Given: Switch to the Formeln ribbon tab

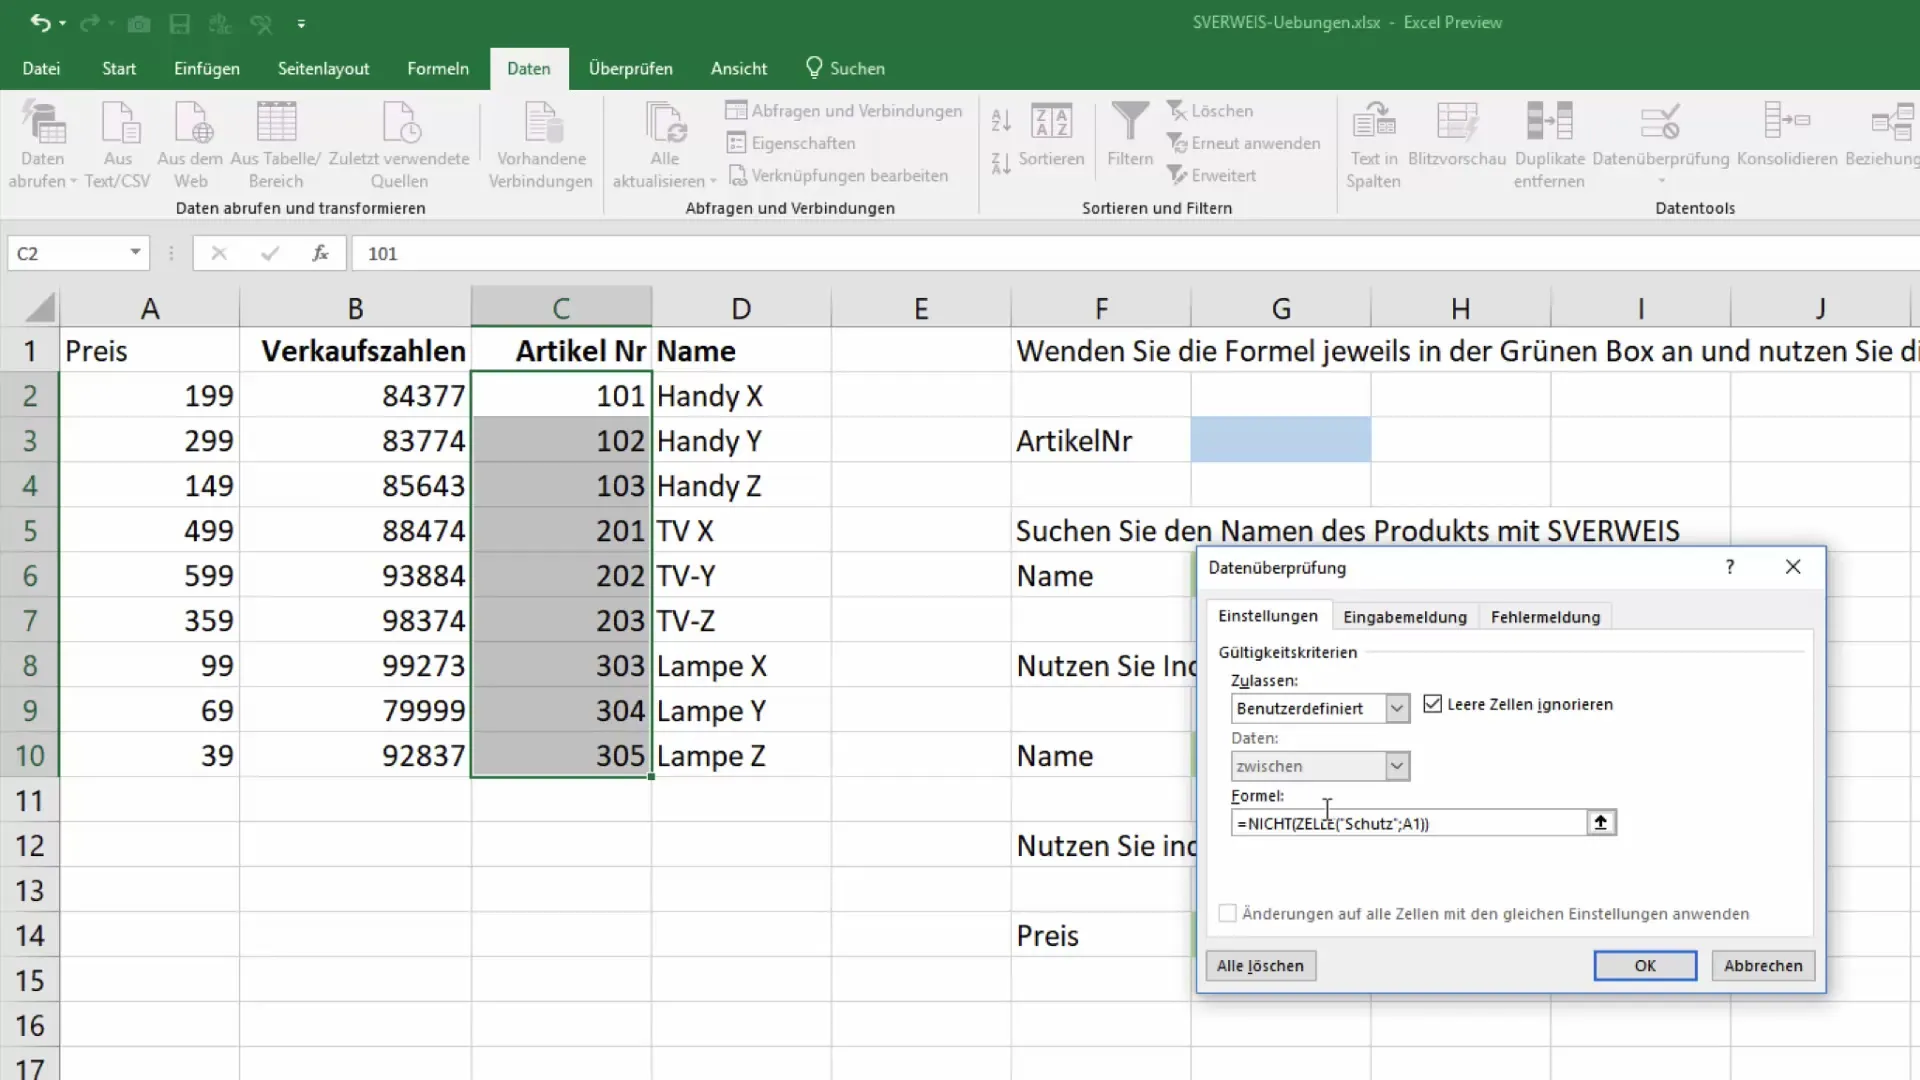Looking at the screenshot, I should [x=438, y=68].
